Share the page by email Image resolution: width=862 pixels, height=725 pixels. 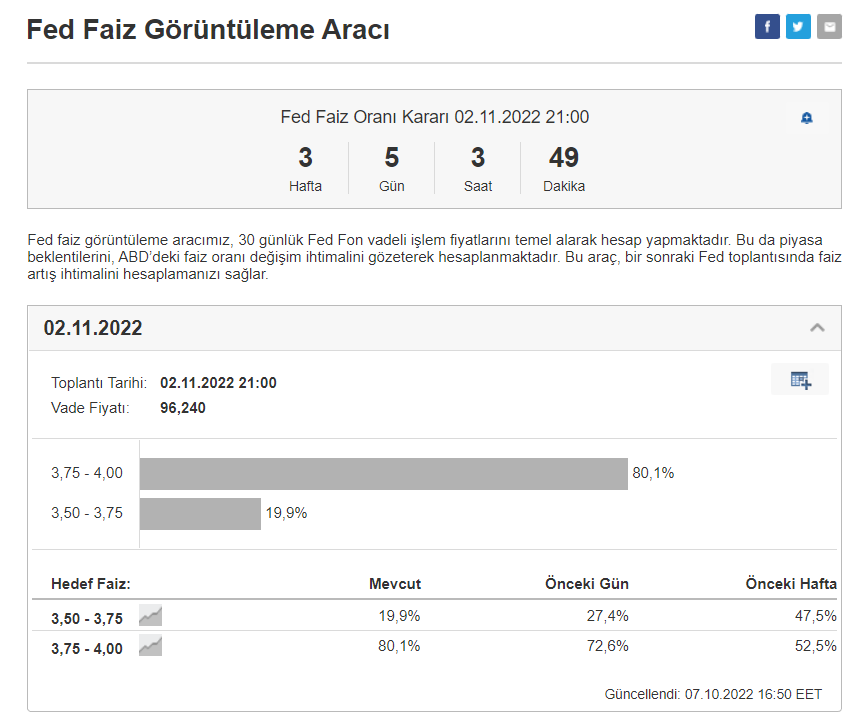click(x=829, y=27)
